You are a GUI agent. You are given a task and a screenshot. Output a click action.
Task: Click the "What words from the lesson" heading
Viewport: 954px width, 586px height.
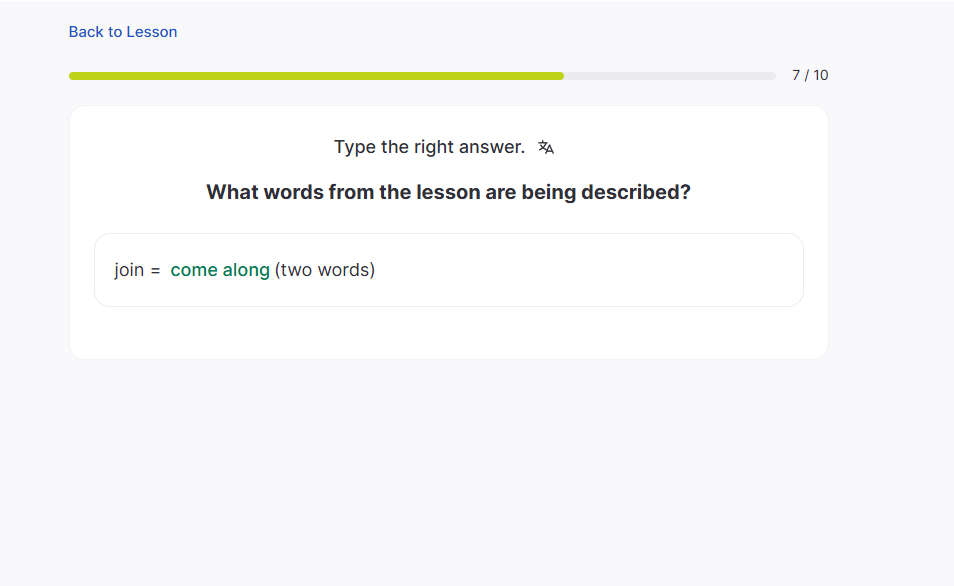click(448, 192)
